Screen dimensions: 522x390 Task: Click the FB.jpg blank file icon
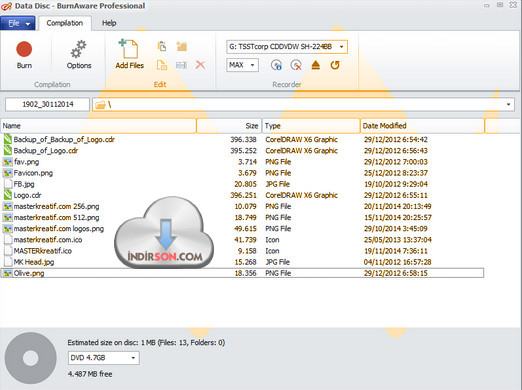tap(8, 184)
